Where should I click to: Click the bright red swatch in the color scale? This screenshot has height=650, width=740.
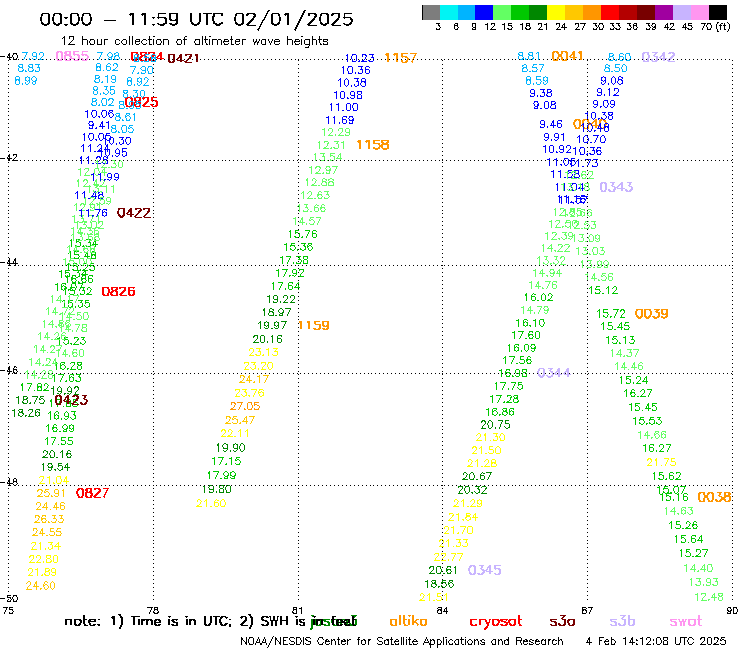tap(609, 12)
